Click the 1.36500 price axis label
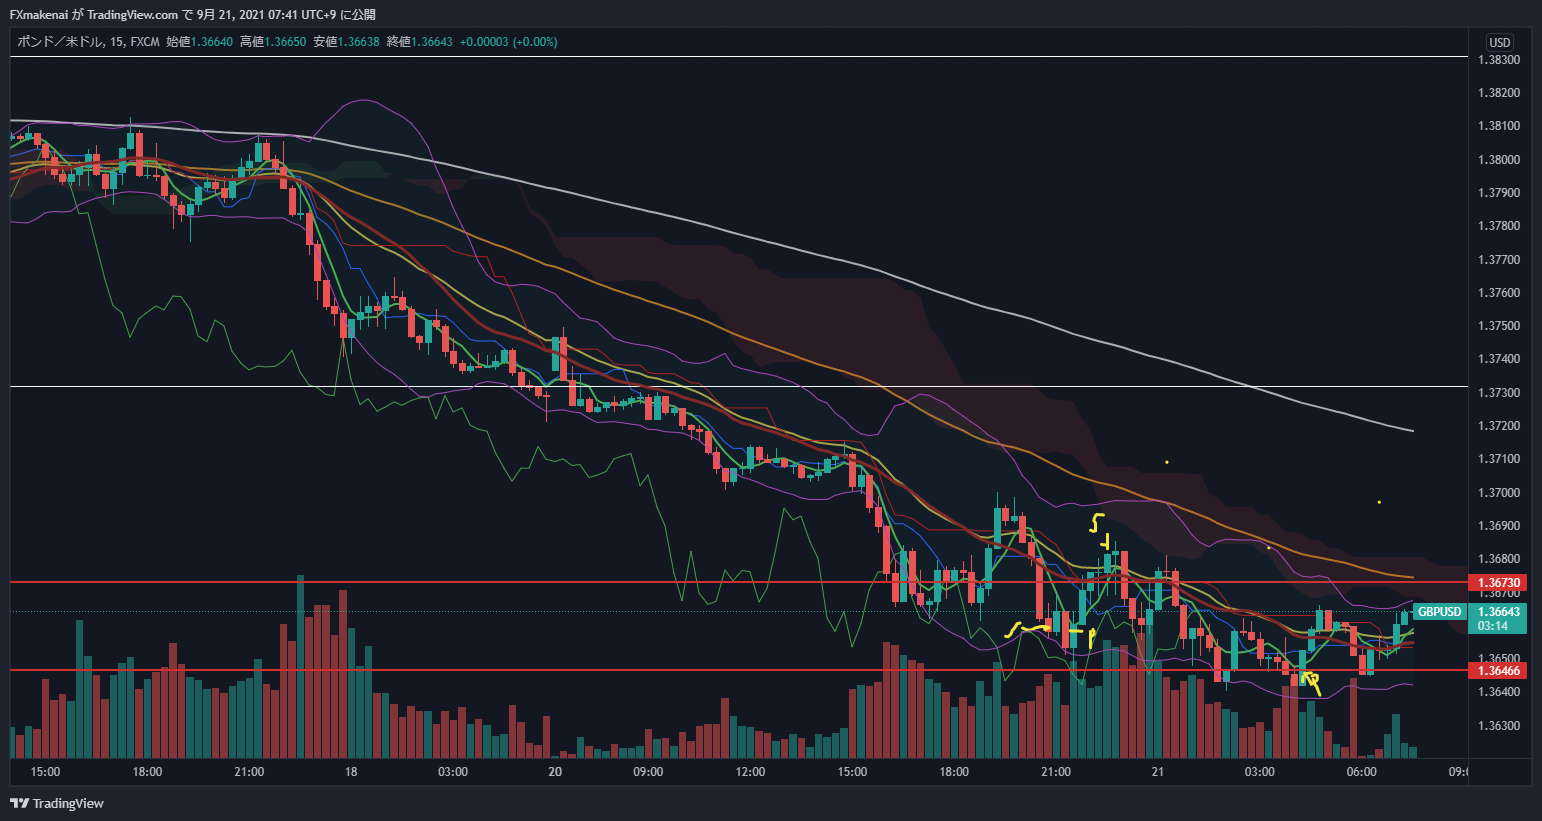The height and width of the screenshot is (821, 1542). (1498, 659)
